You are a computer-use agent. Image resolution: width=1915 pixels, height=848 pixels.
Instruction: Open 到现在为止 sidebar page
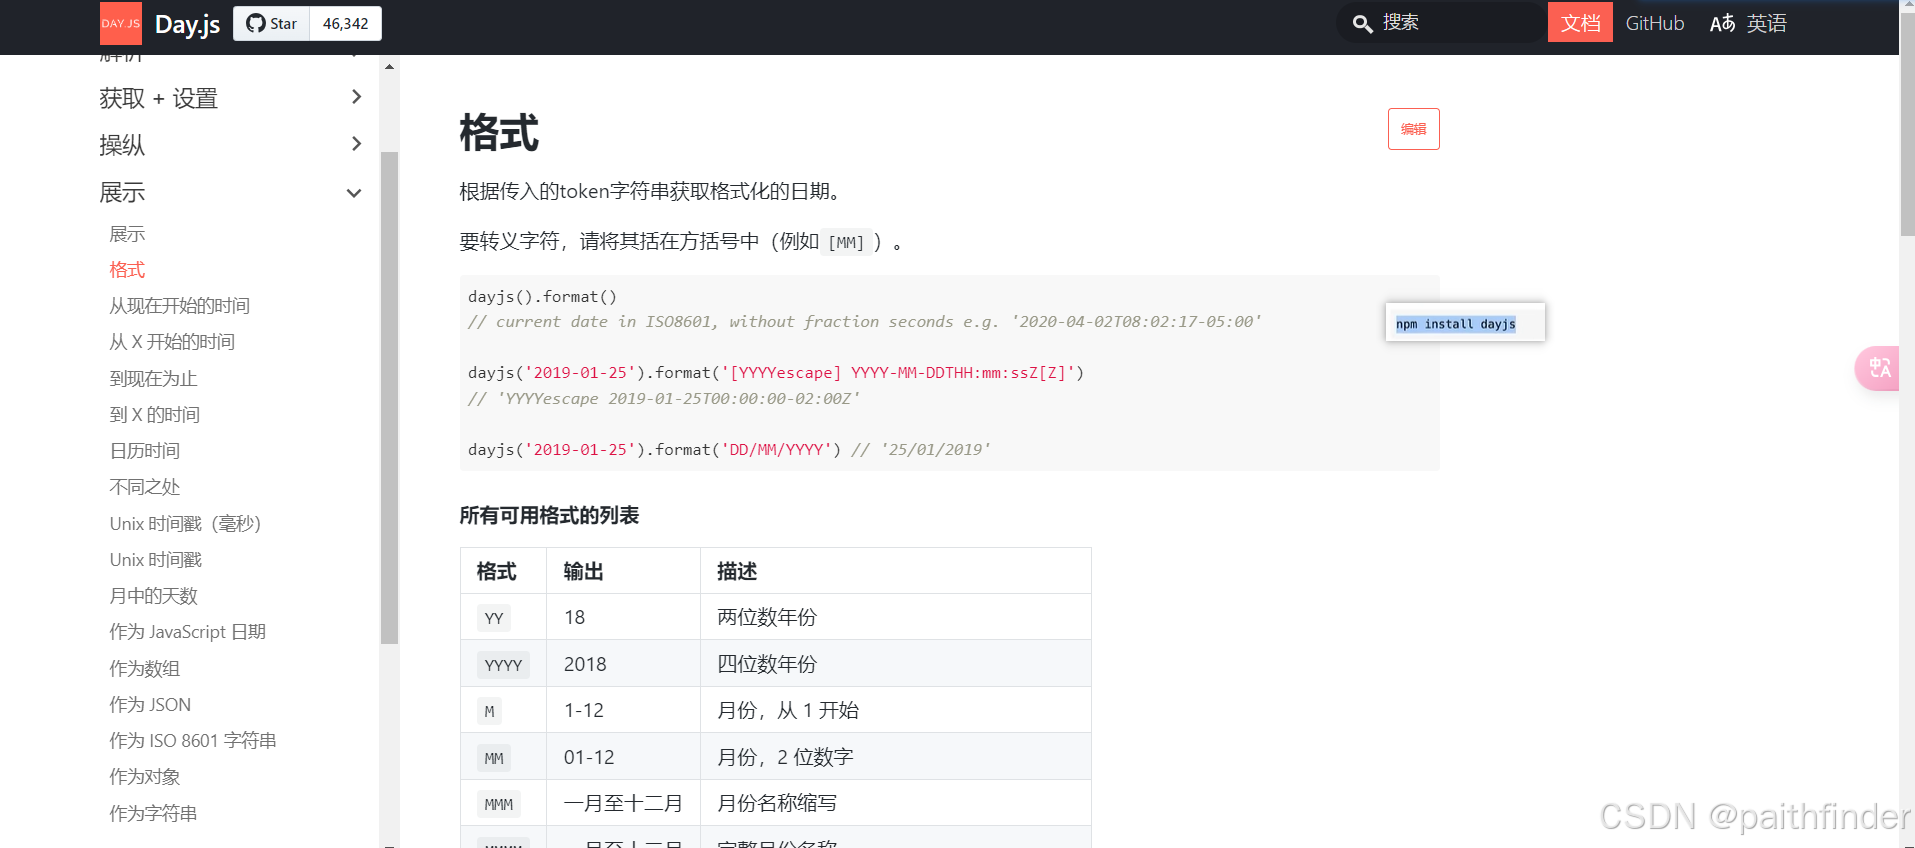(153, 379)
